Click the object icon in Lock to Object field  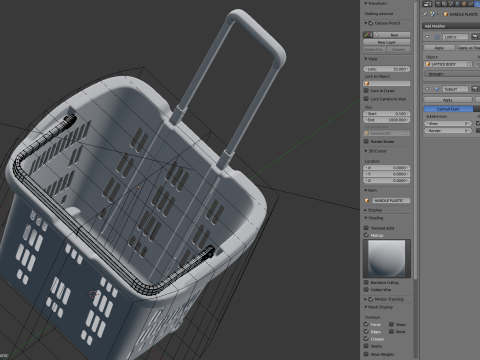(x=367, y=83)
